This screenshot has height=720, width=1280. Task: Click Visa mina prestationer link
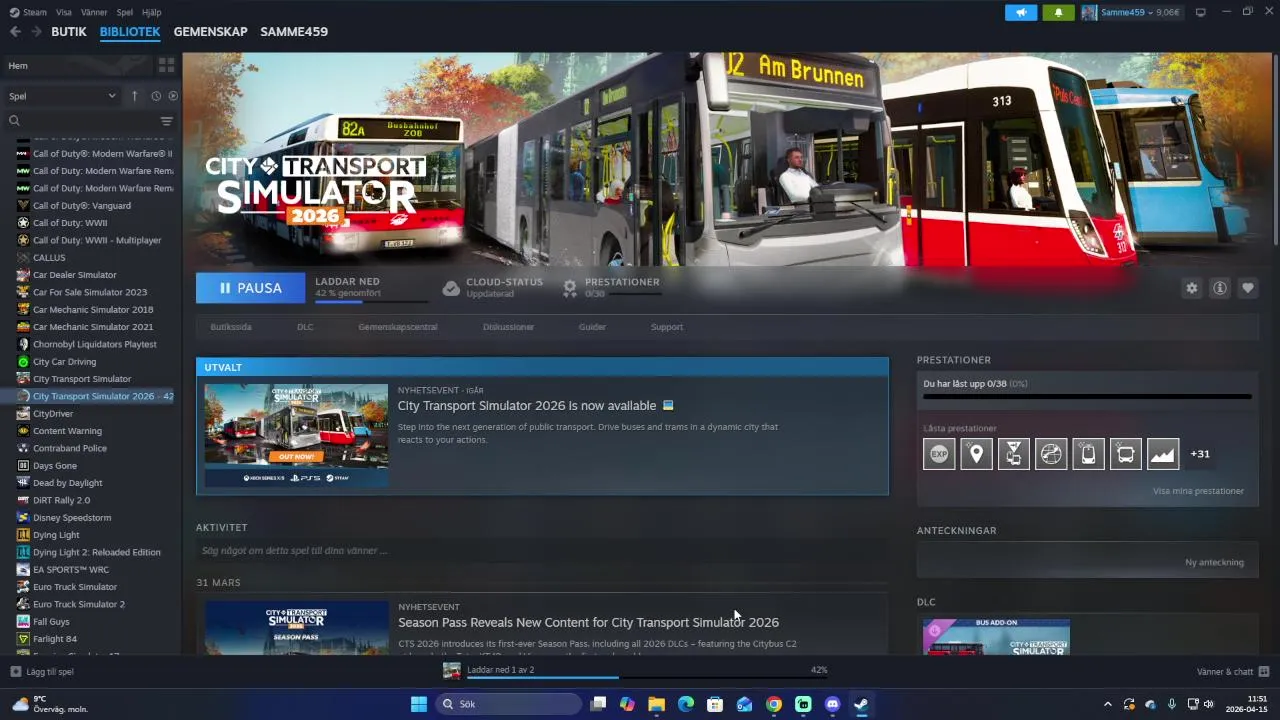click(1198, 491)
